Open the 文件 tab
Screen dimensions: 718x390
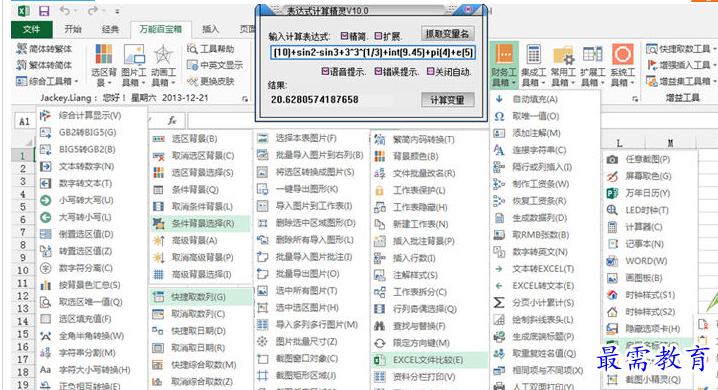pos(31,29)
